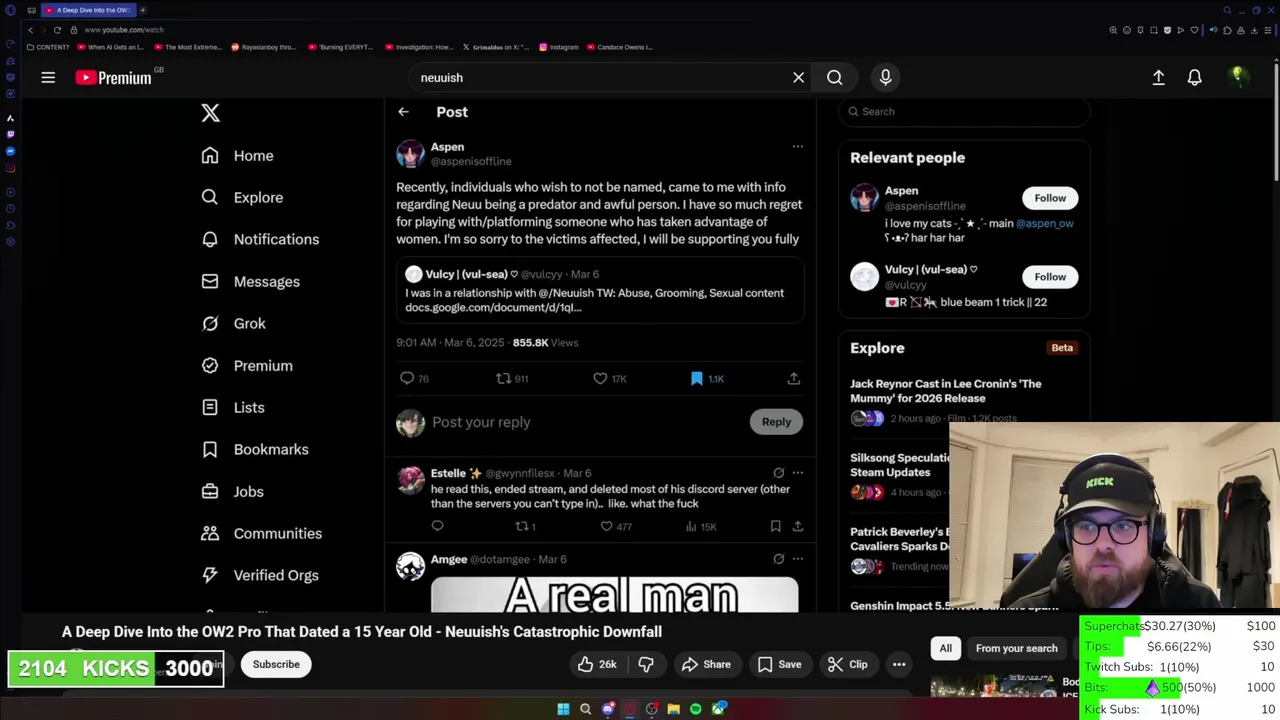Subscribe to the YouTube channel

[x=276, y=664]
